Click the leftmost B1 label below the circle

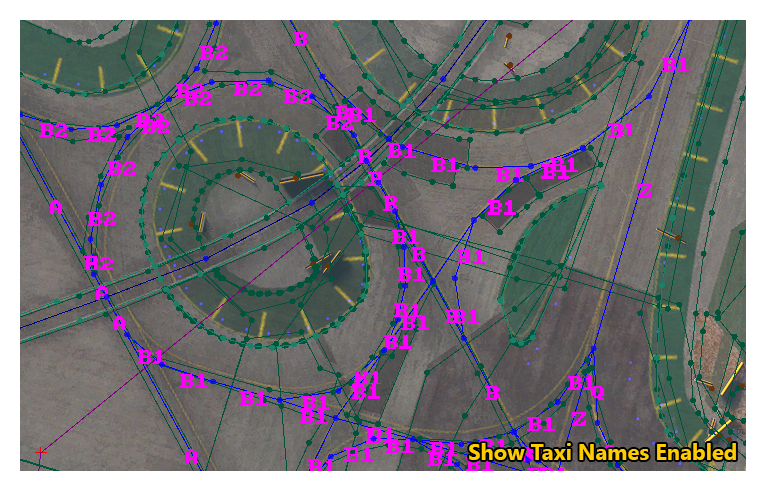click(x=151, y=357)
